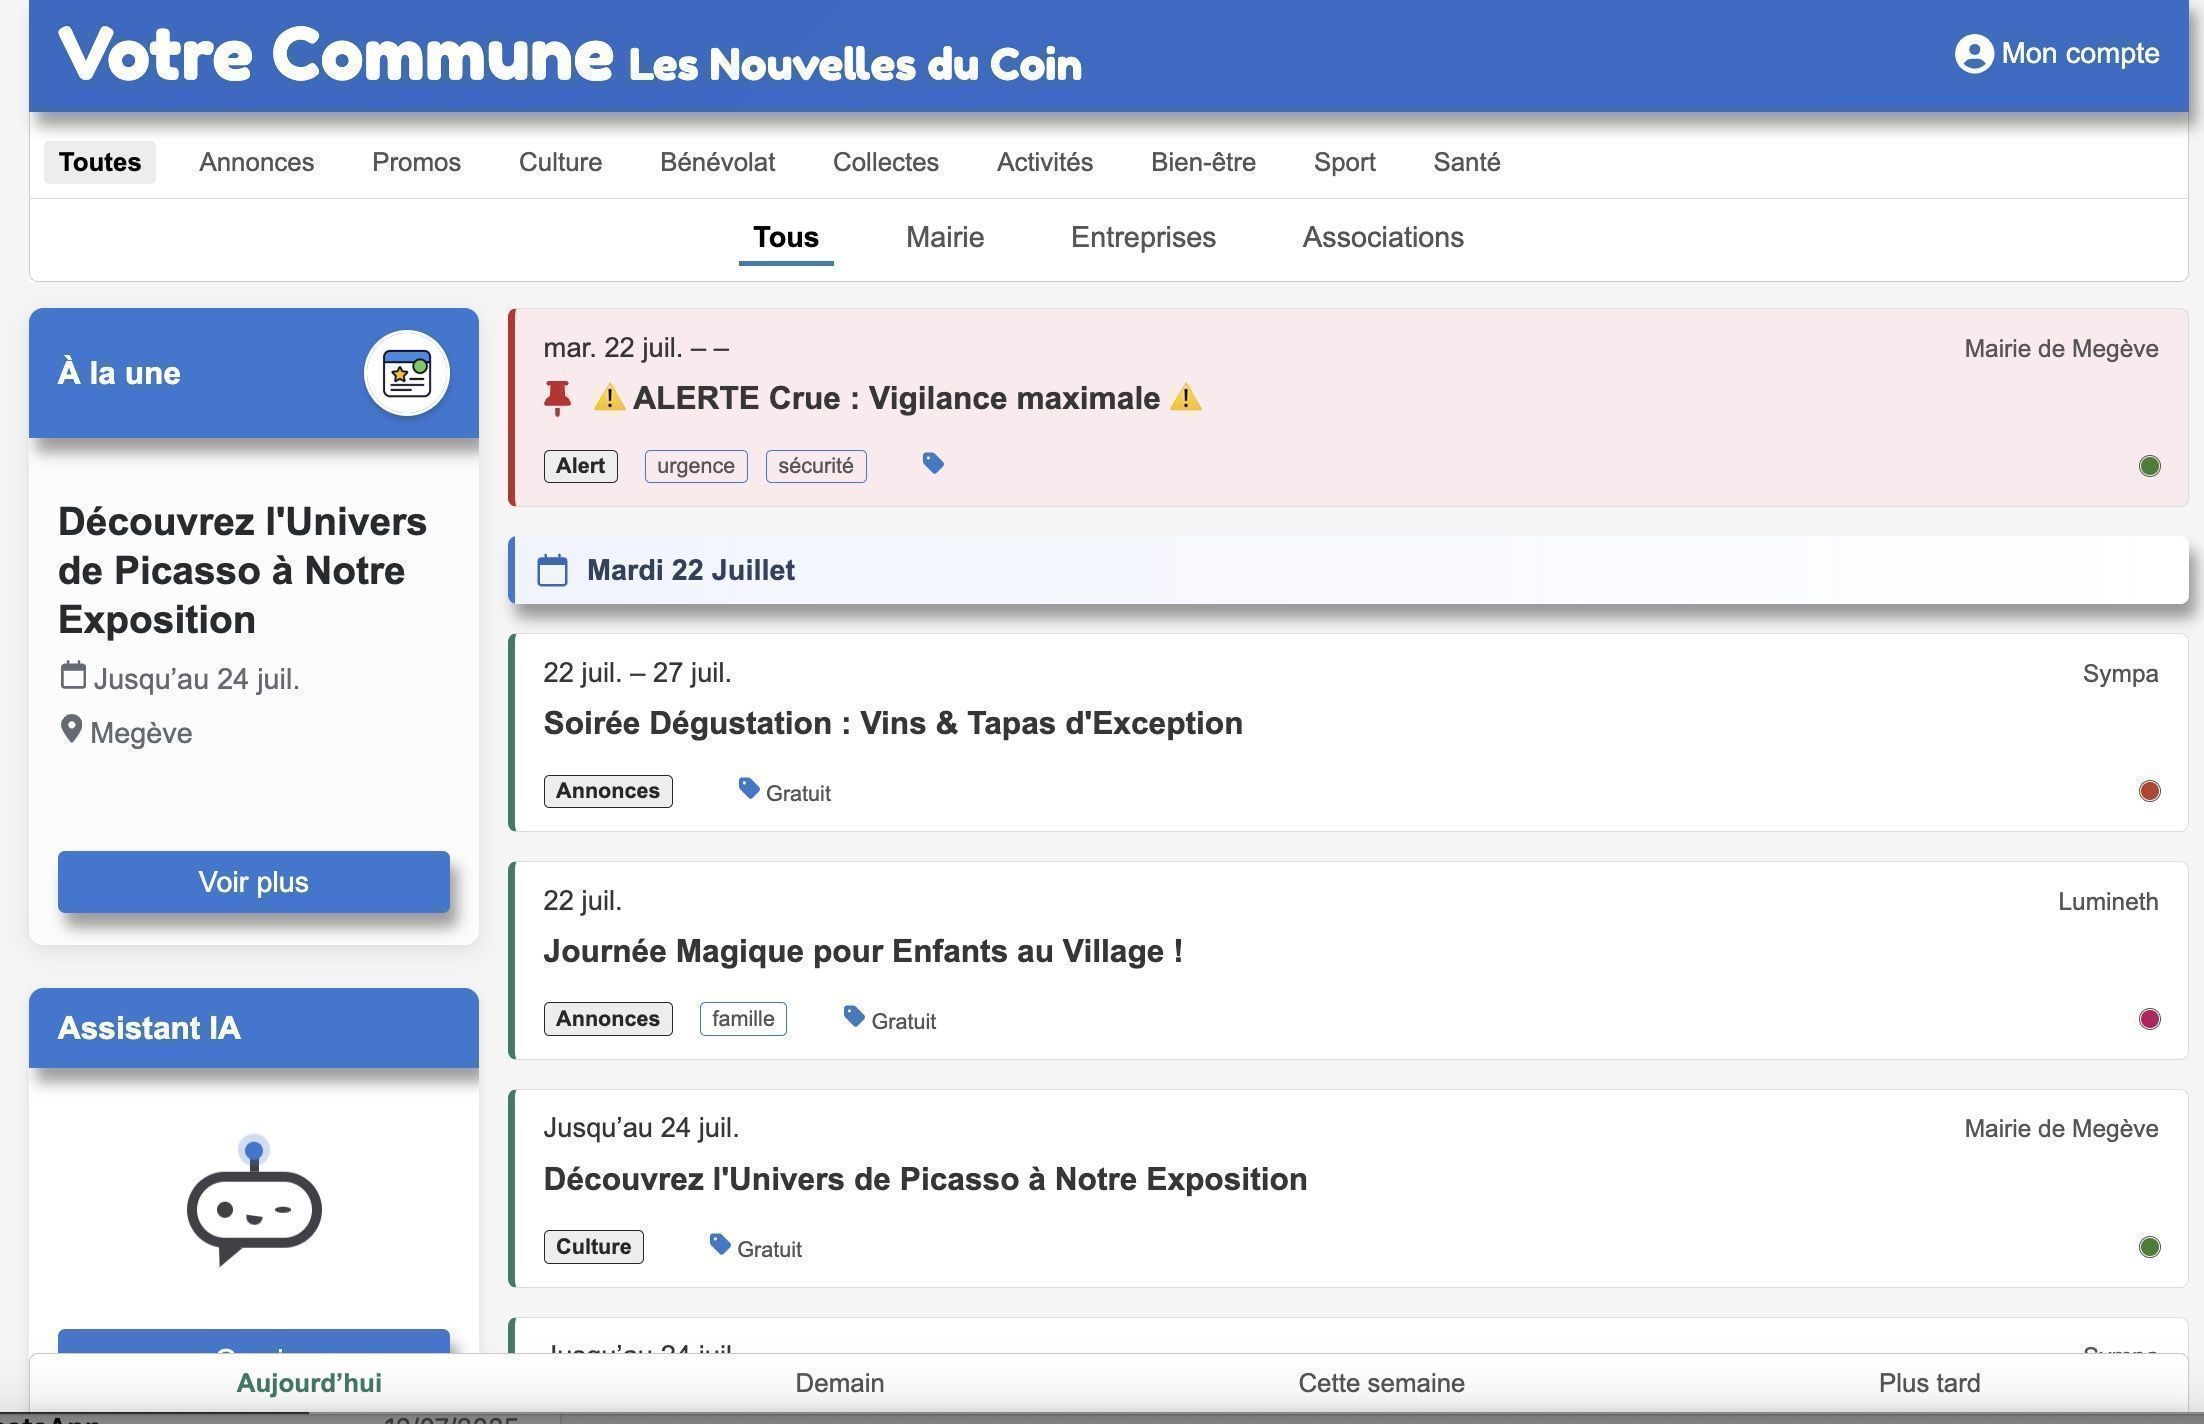Click the blue tag icon on ALERTE Crue card

coord(932,463)
